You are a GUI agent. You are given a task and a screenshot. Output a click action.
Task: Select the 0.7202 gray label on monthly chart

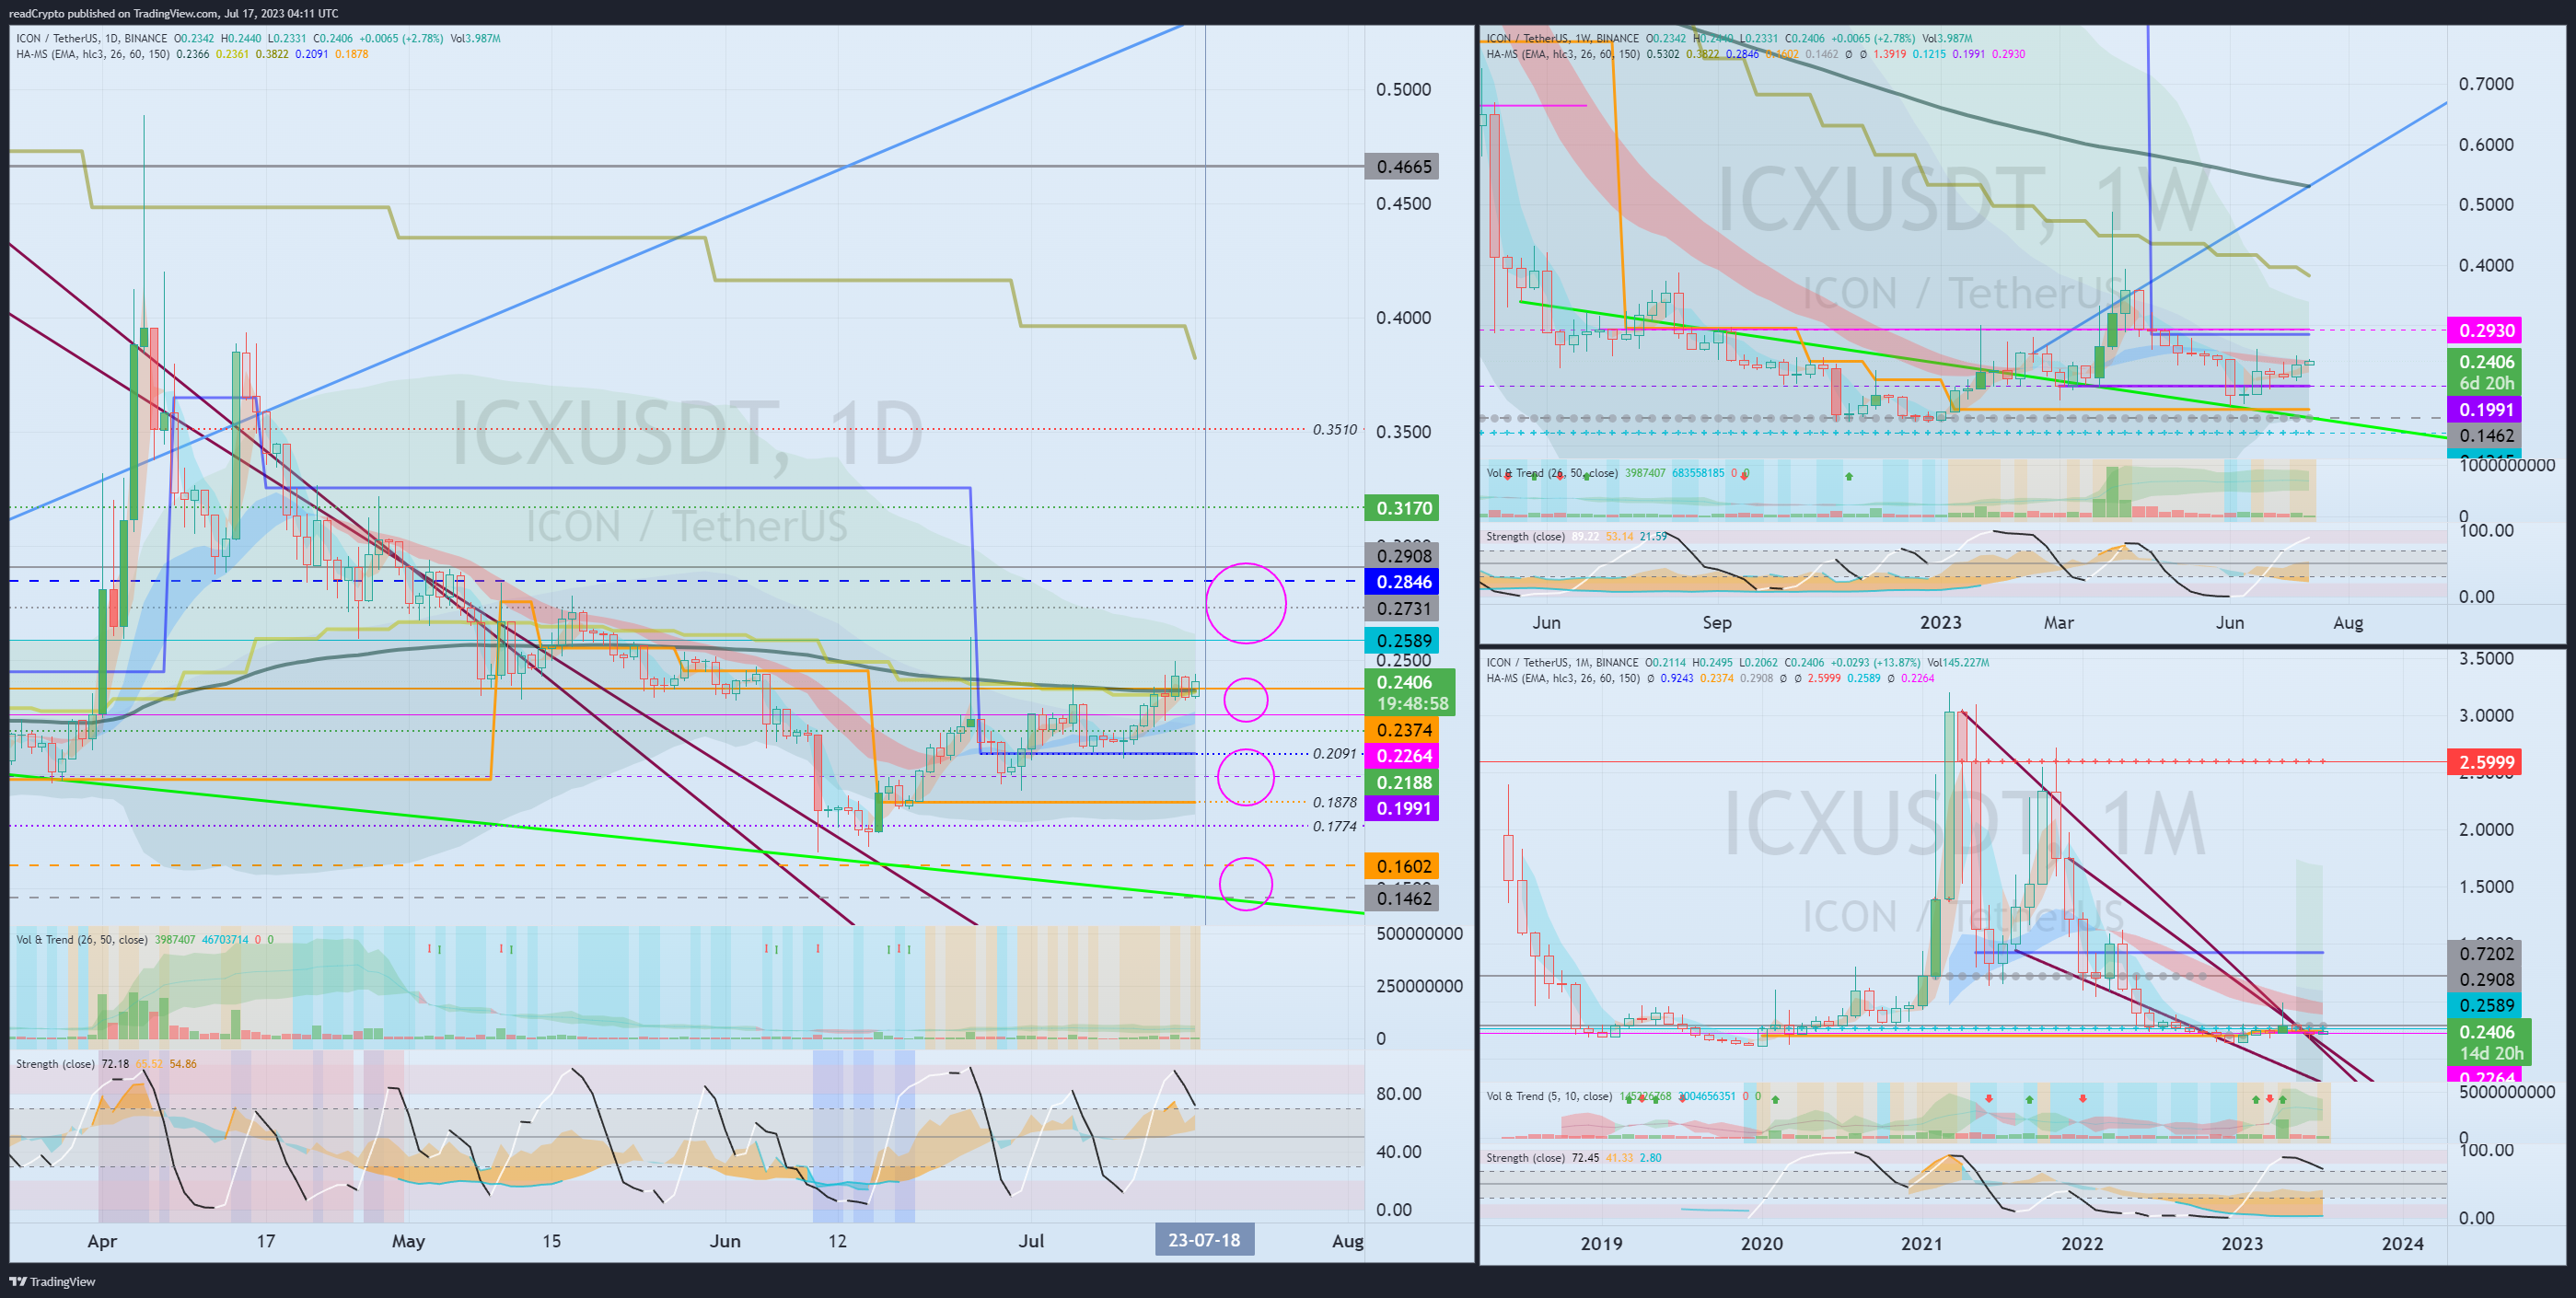click(x=2484, y=954)
